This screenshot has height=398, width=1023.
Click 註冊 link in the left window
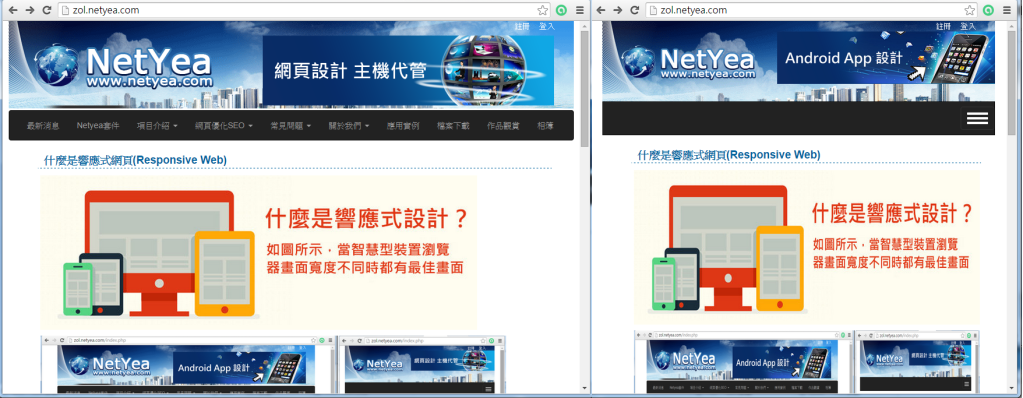[x=522, y=26]
